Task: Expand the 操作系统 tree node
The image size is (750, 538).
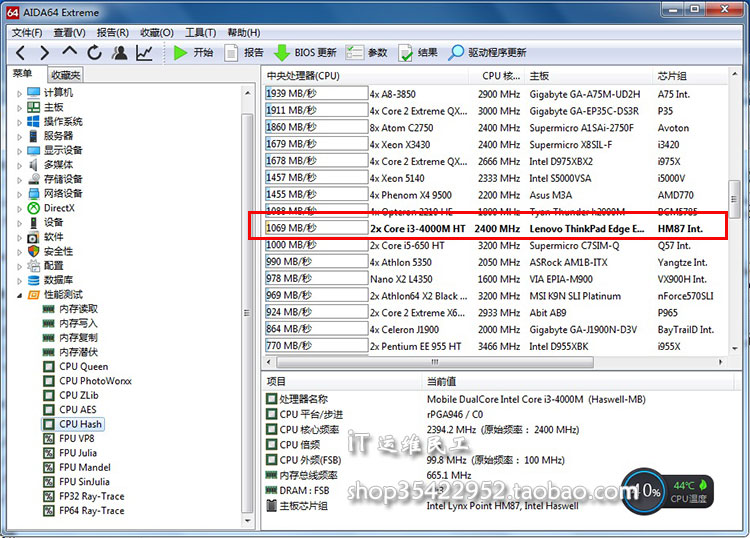Action: point(20,122)
